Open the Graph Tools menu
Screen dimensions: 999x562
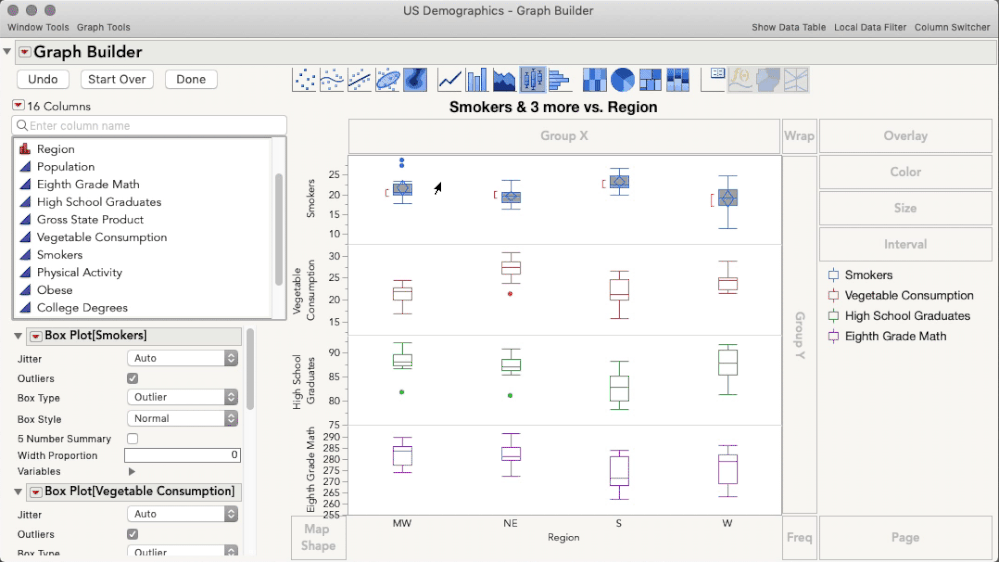click(103, 27)
